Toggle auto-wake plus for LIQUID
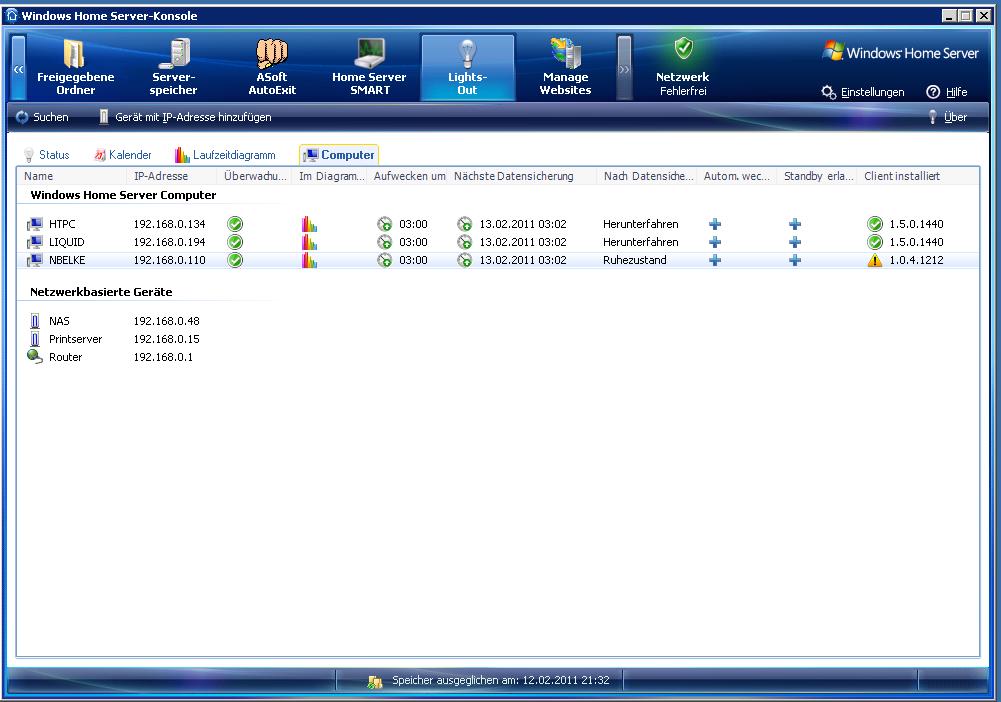The width and height of the screenshot is (1001, 702). pyautogui.click(x=715, y=242)
